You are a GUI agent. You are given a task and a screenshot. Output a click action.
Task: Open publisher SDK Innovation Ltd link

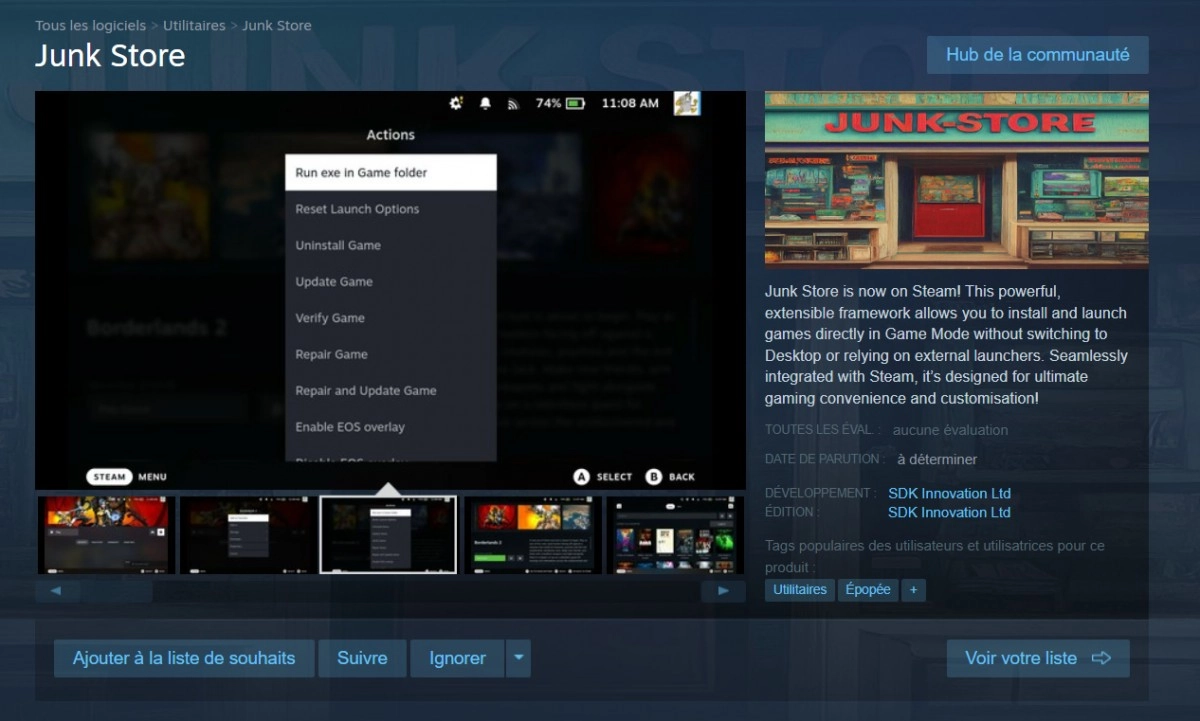point(949,512)
